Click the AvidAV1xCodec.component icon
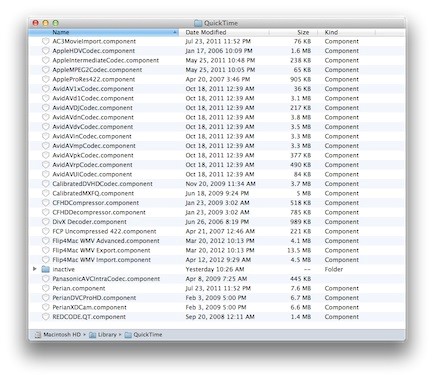This screenshot has height=380, width=434. click(46, 89)
